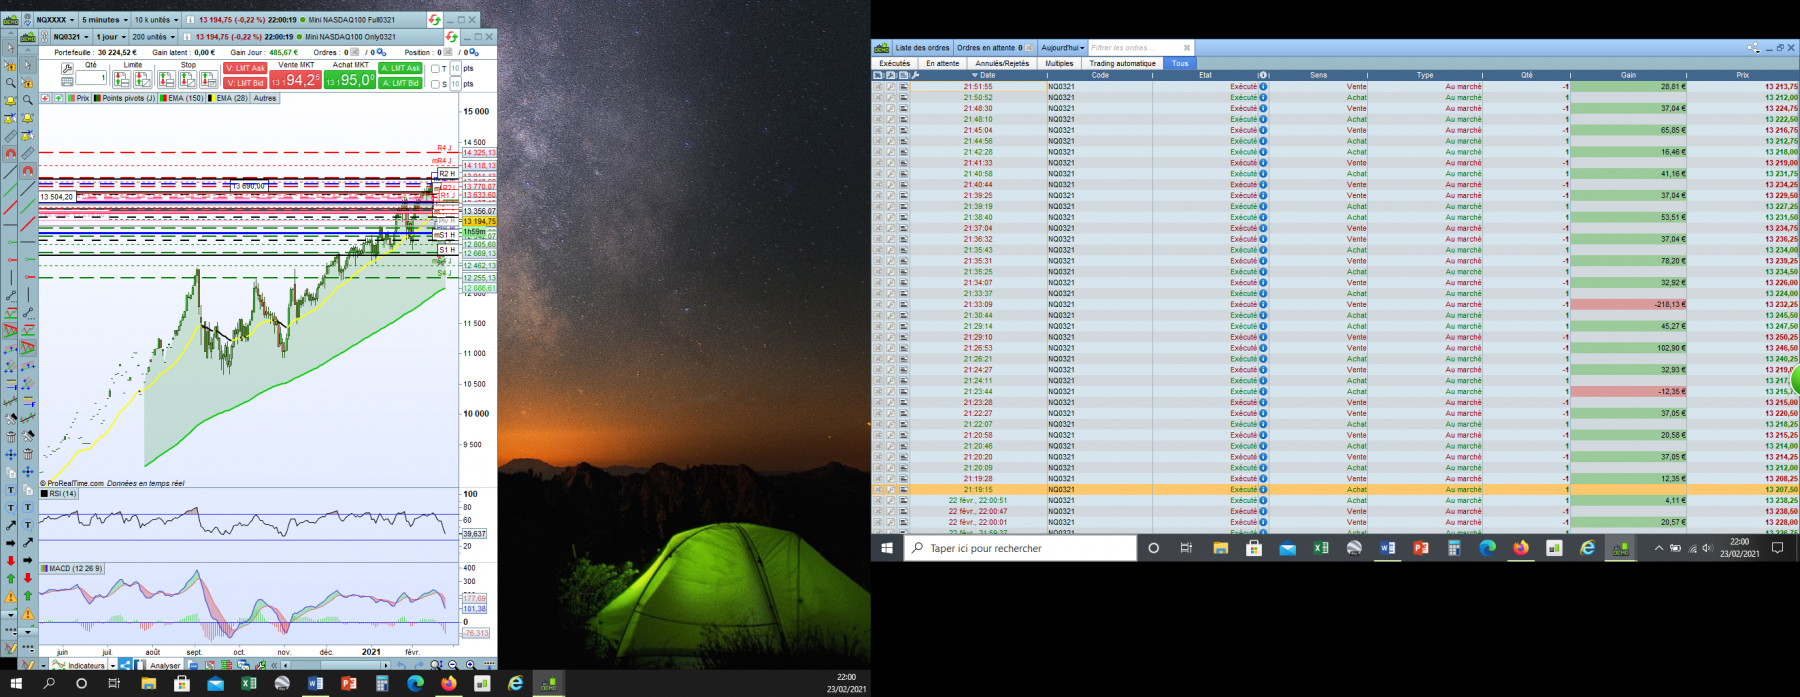Click the green Achat MKT price button
The image size is (1800, 697).
coord(350,80)
